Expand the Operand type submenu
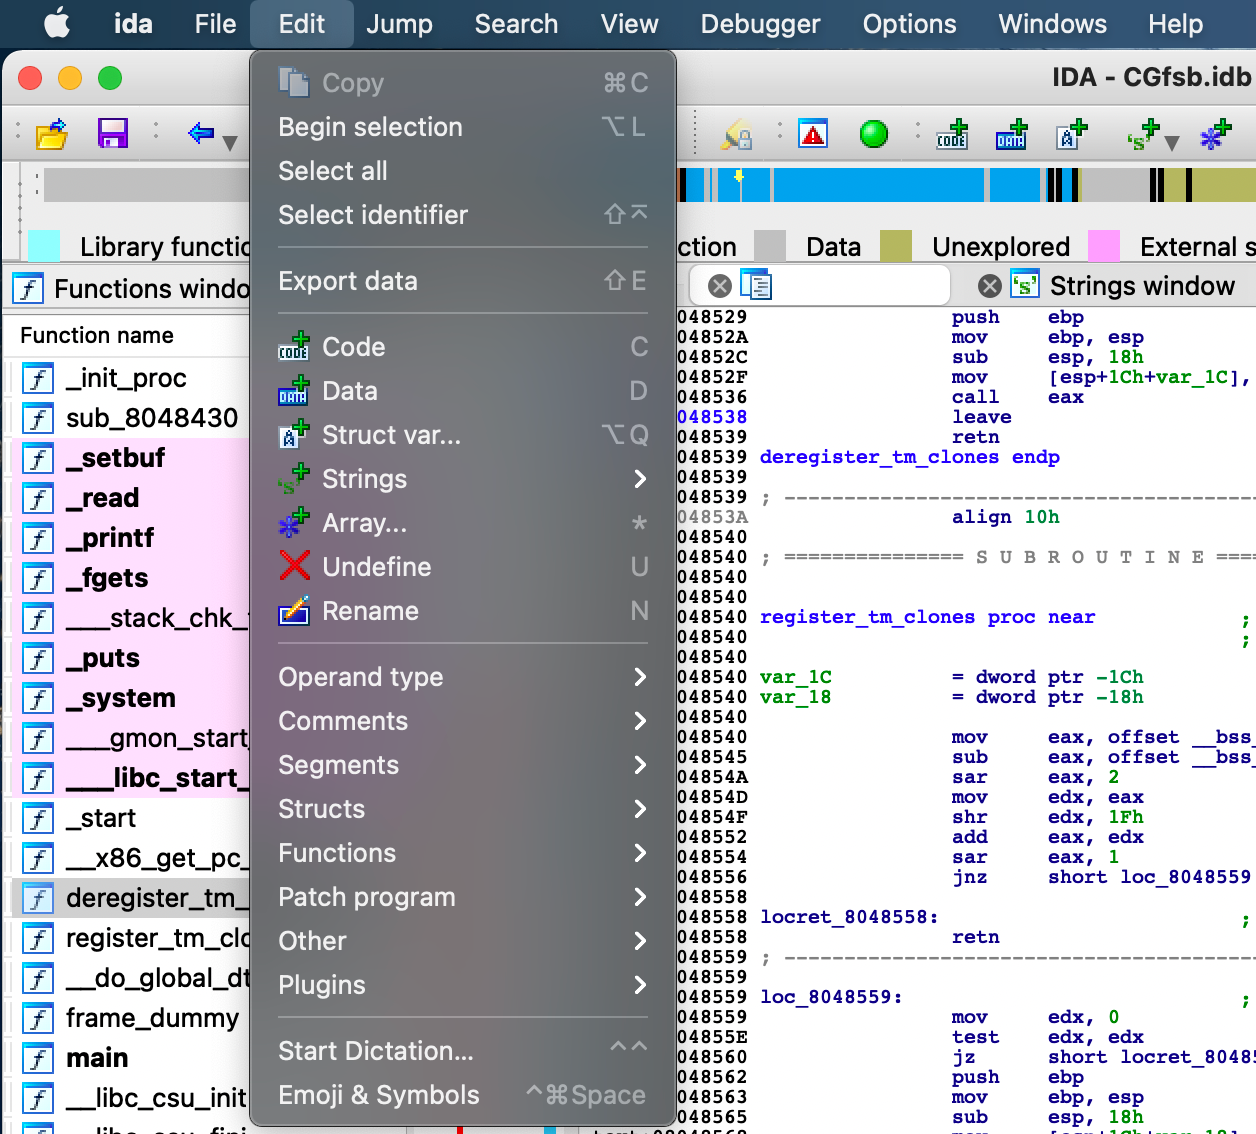 click(x=463, y=677)
